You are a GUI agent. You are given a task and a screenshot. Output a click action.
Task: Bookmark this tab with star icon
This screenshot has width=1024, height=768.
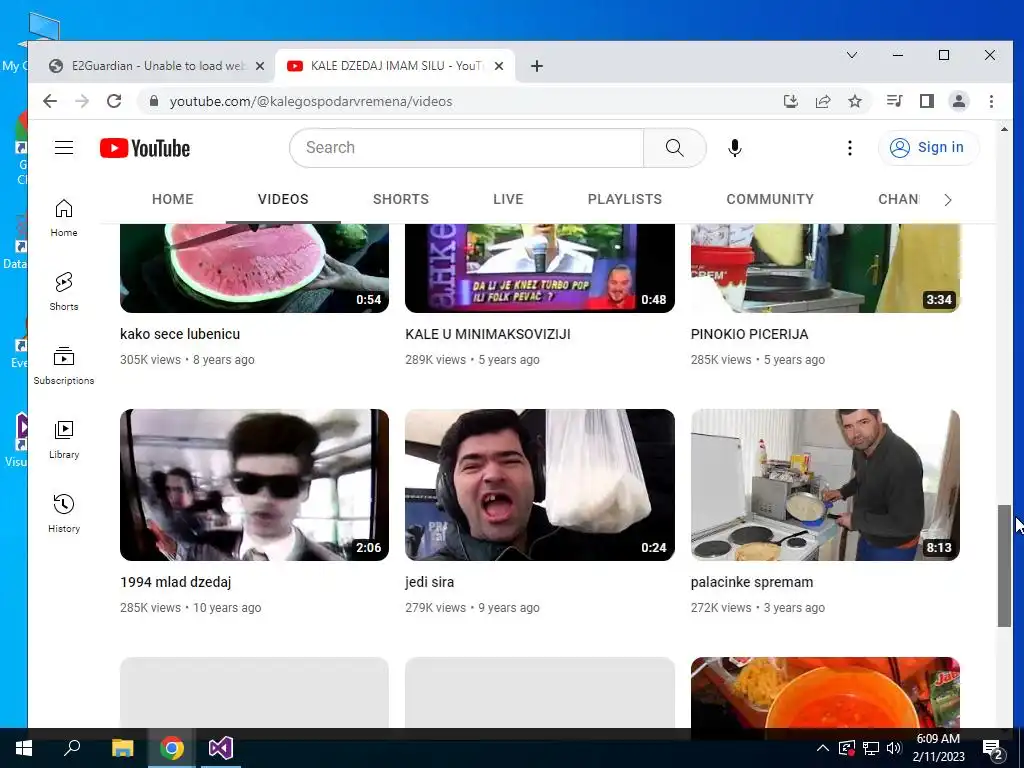pos(855,101)
